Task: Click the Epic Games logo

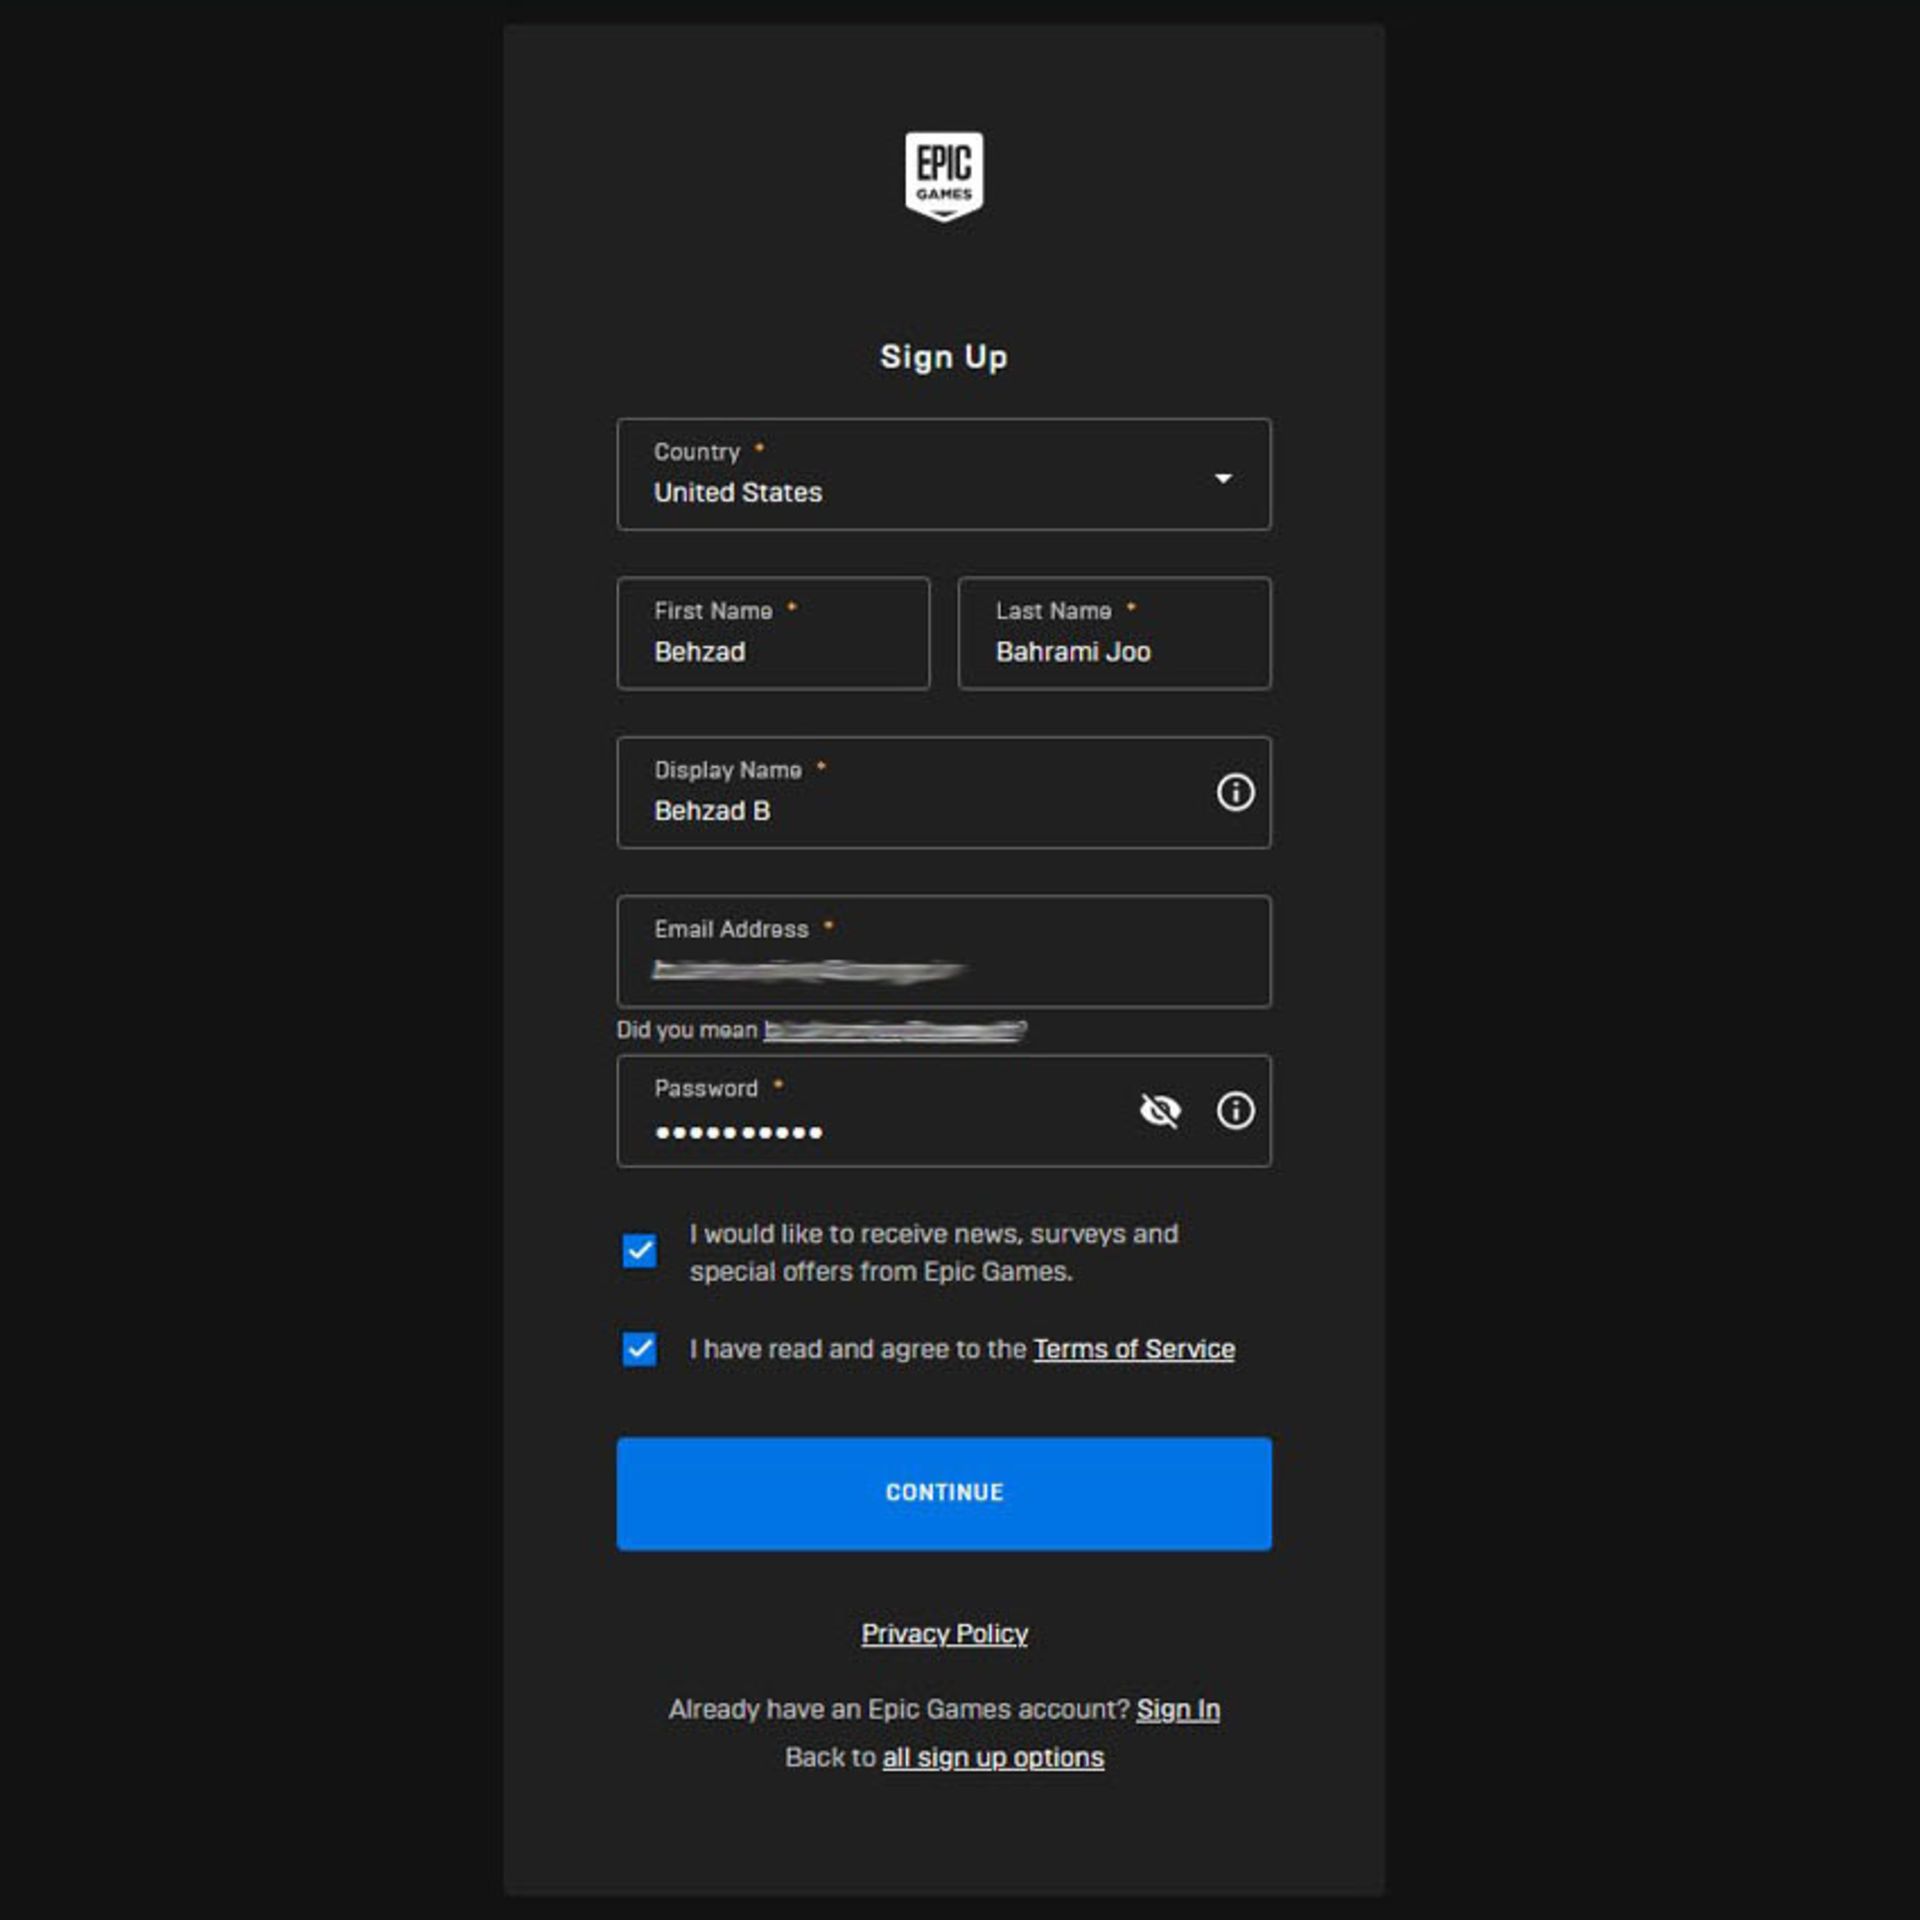Action: pyautogui.click(x=944, y=176)
